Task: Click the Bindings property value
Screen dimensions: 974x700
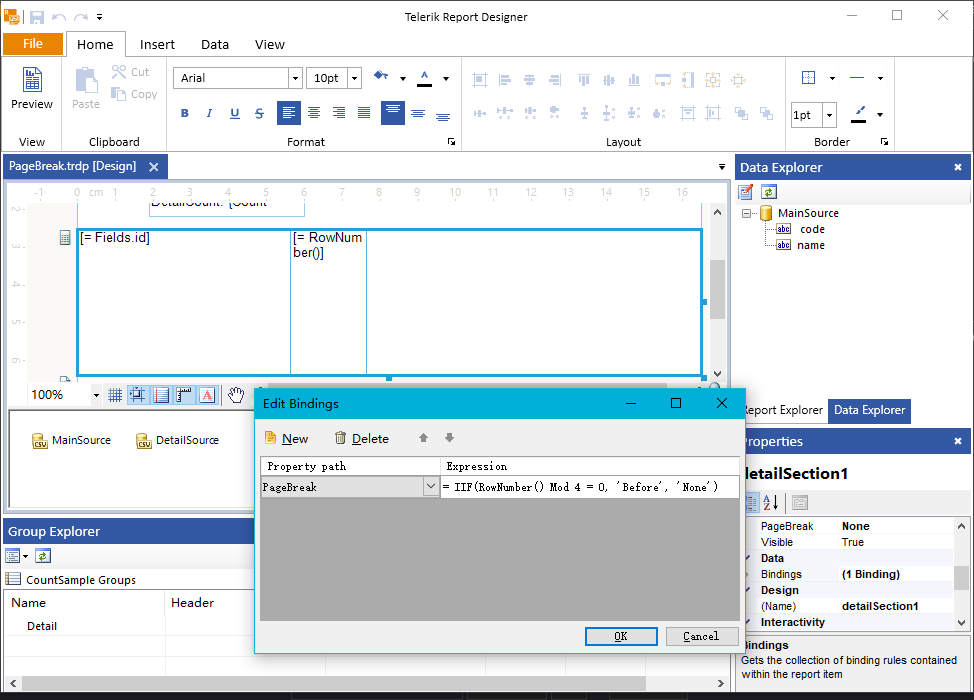Action: (x=894, y=575)
